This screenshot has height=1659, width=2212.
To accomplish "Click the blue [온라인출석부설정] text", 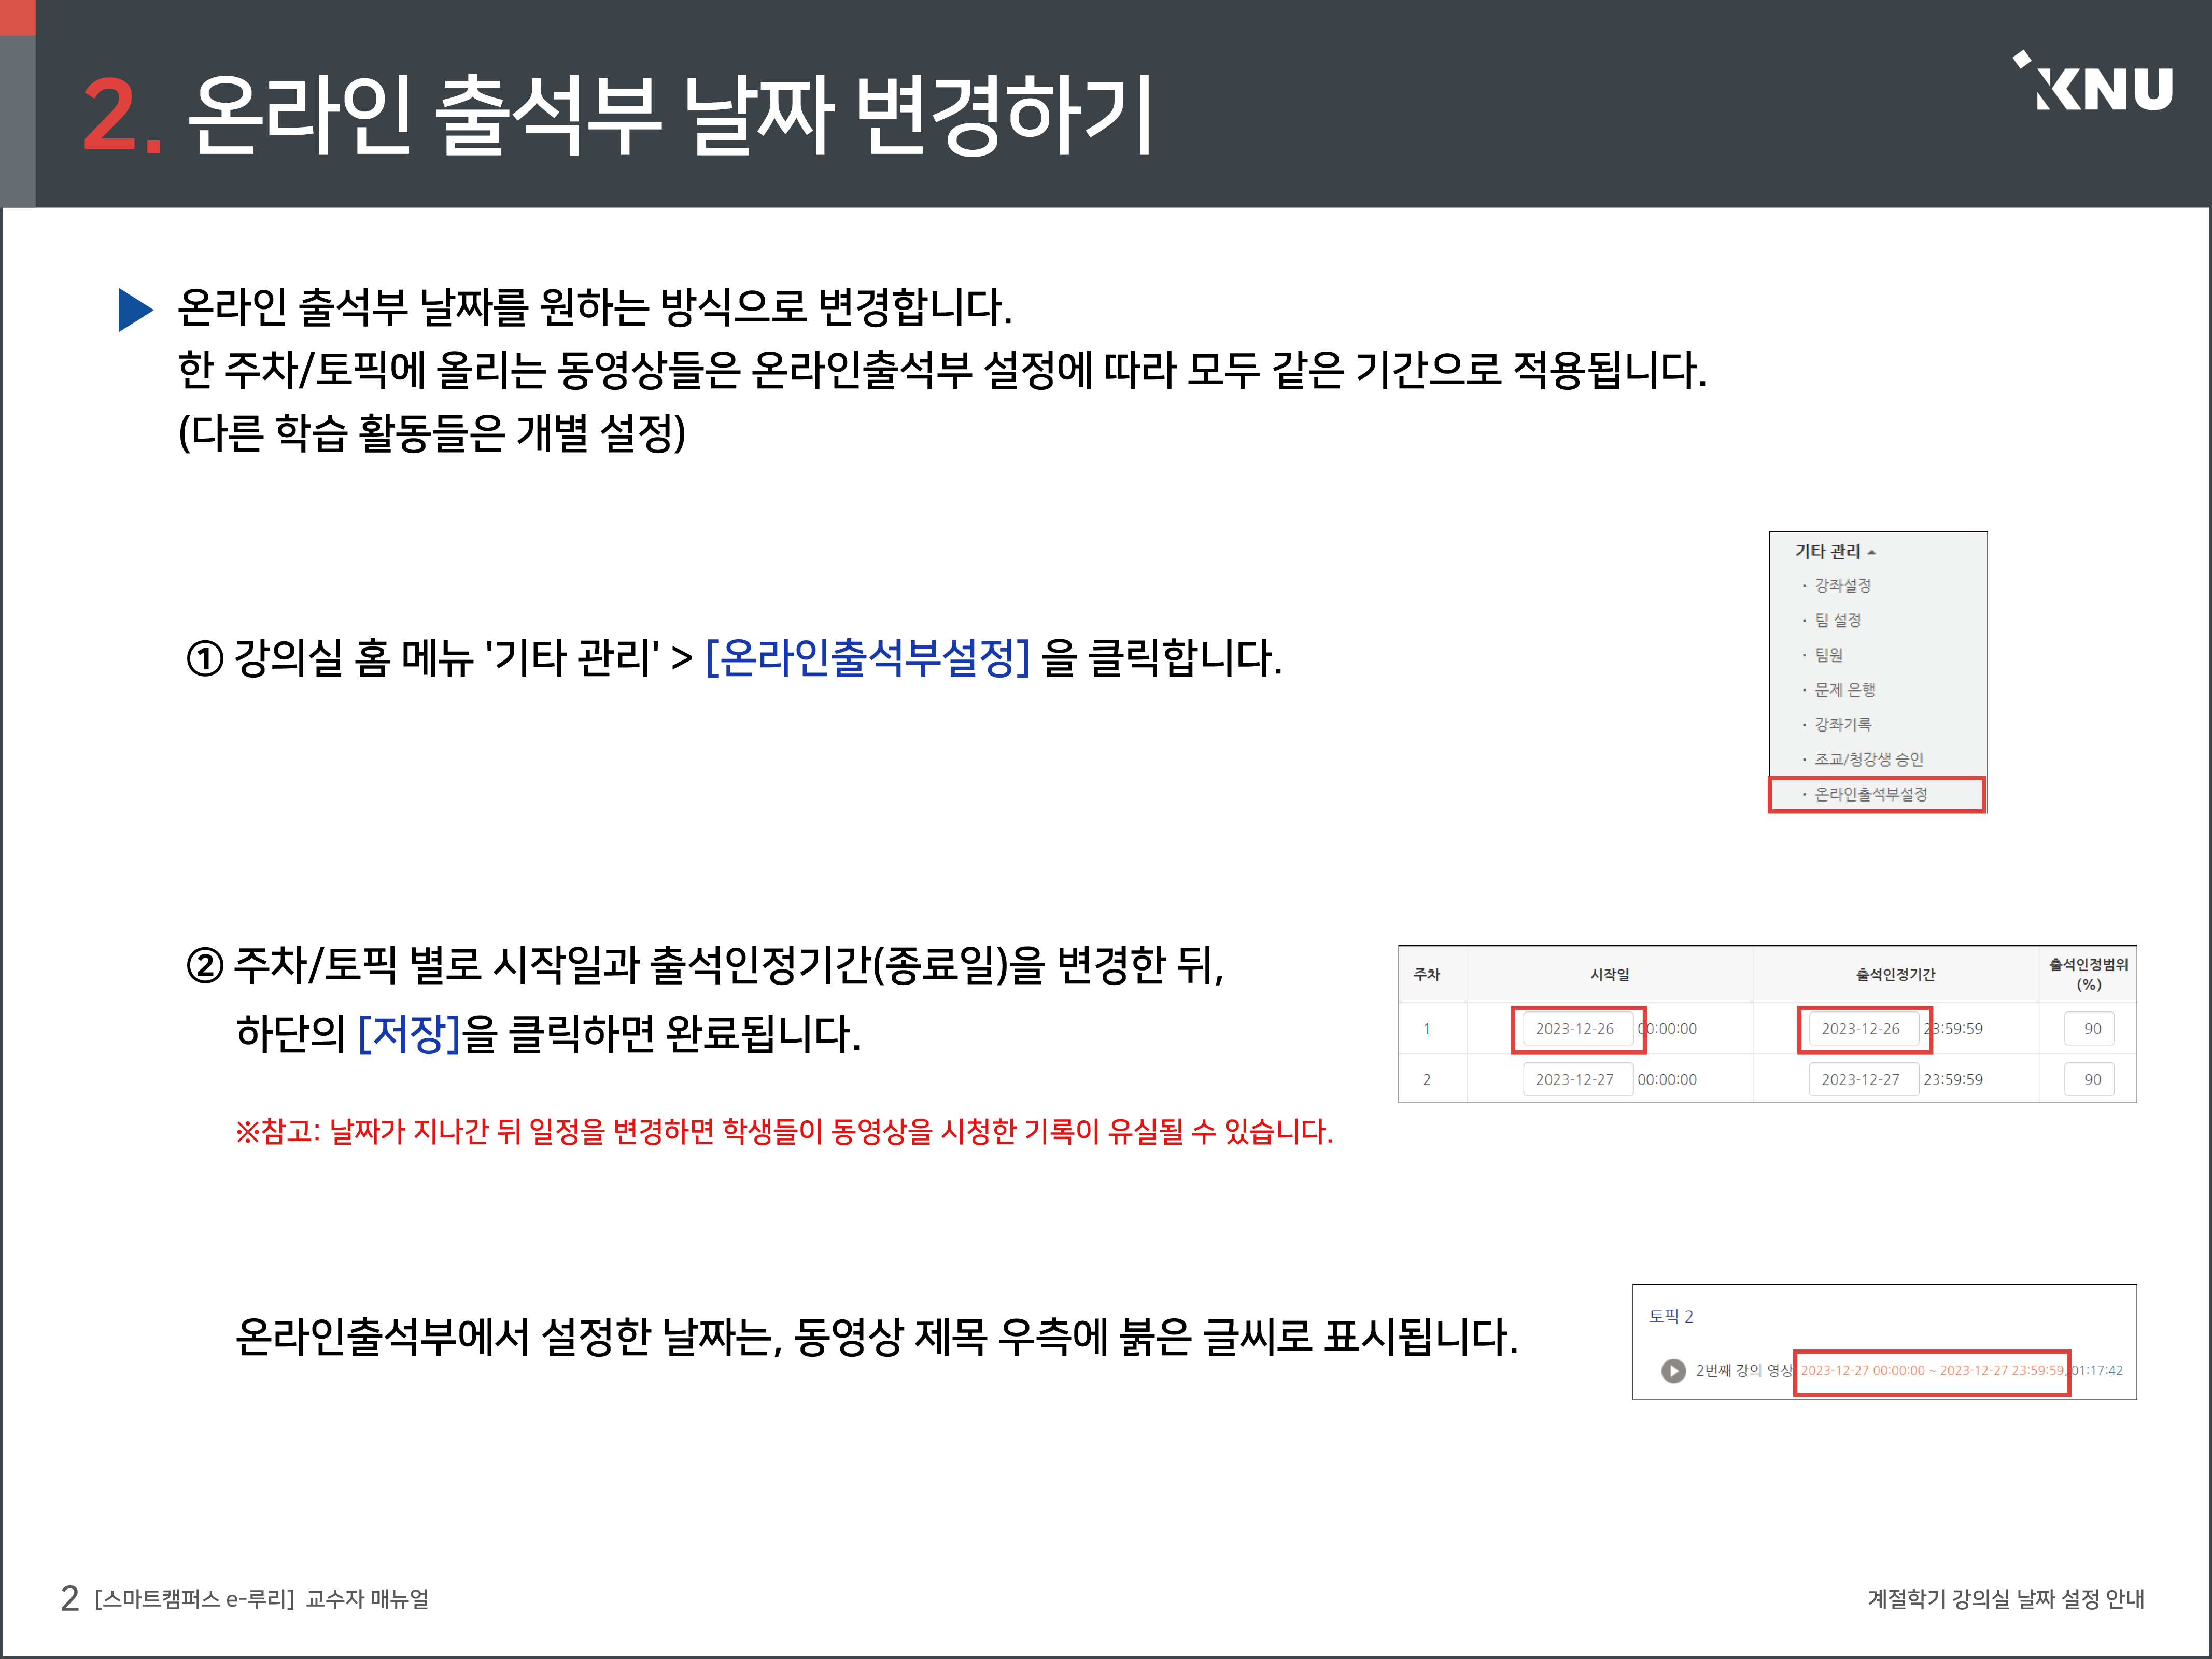I will [867, 658].
